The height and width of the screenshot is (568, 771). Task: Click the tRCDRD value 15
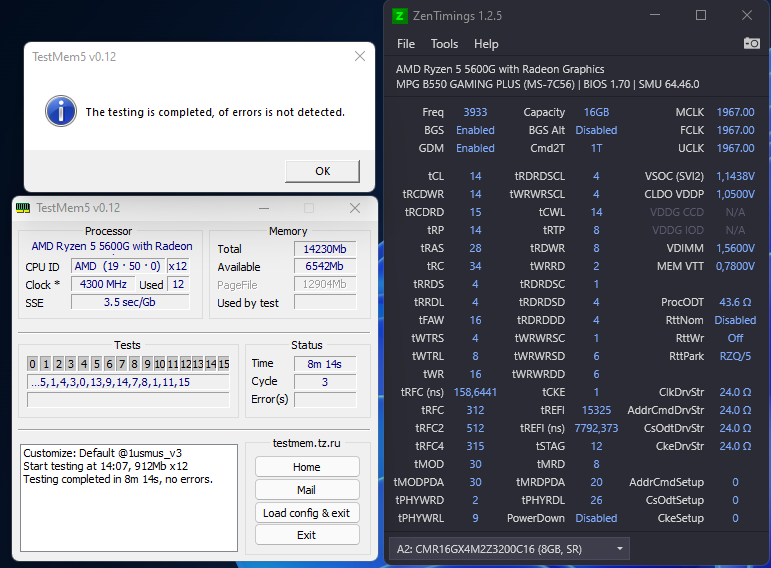475,212
